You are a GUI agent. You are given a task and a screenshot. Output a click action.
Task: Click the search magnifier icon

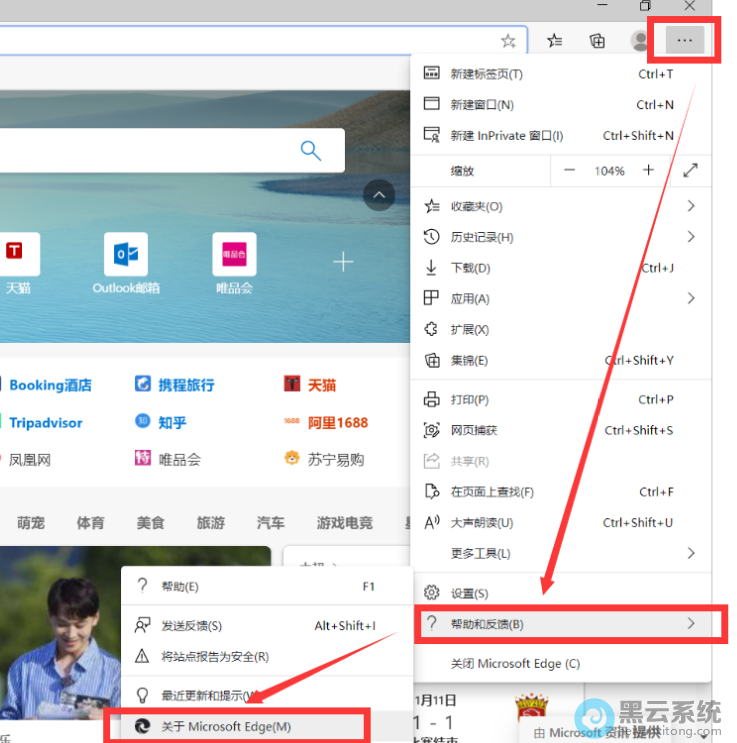(311, 151)
